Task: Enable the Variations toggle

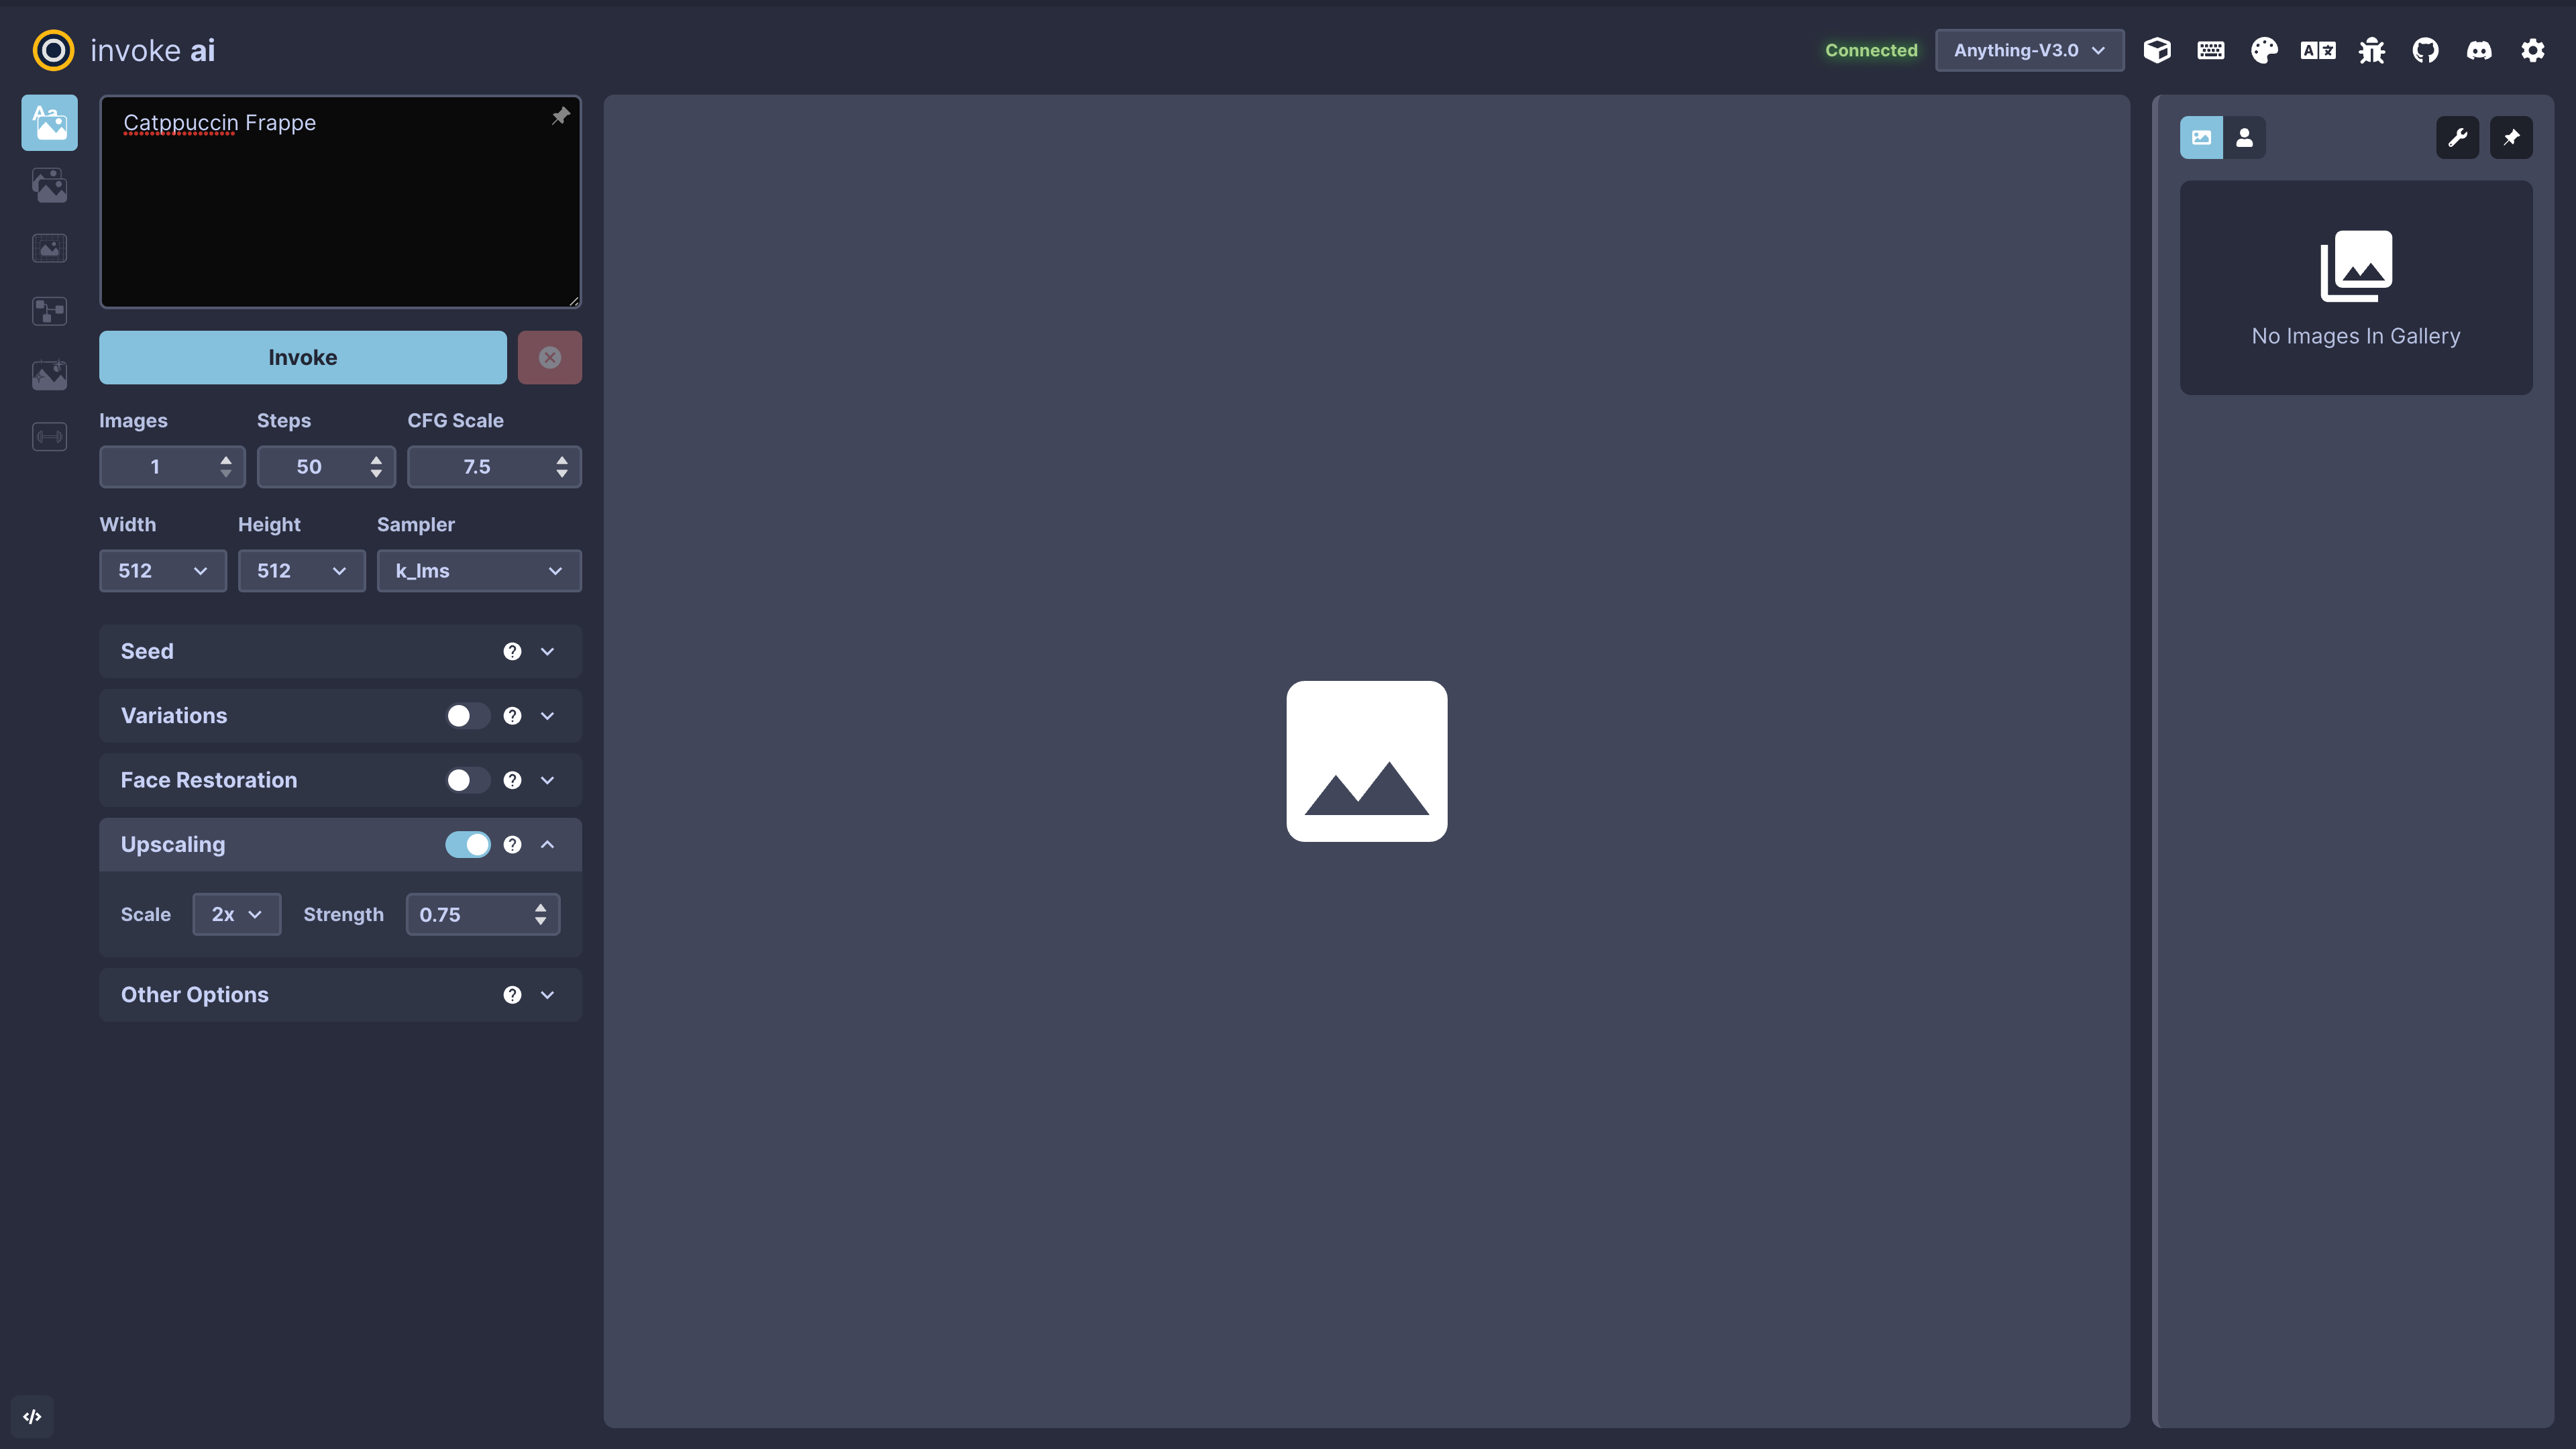Action: [467, 716]
